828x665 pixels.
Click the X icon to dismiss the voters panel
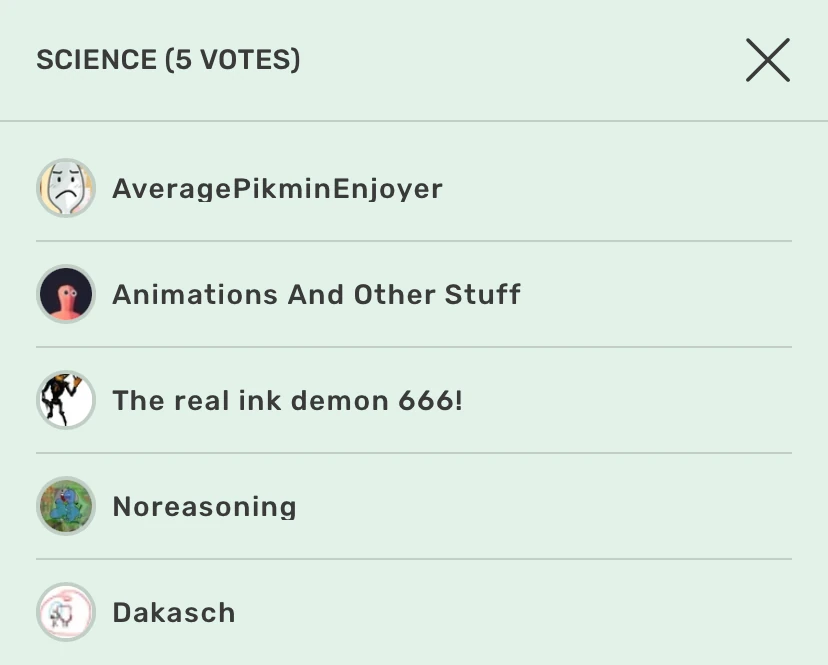click(x=767, y=59)
